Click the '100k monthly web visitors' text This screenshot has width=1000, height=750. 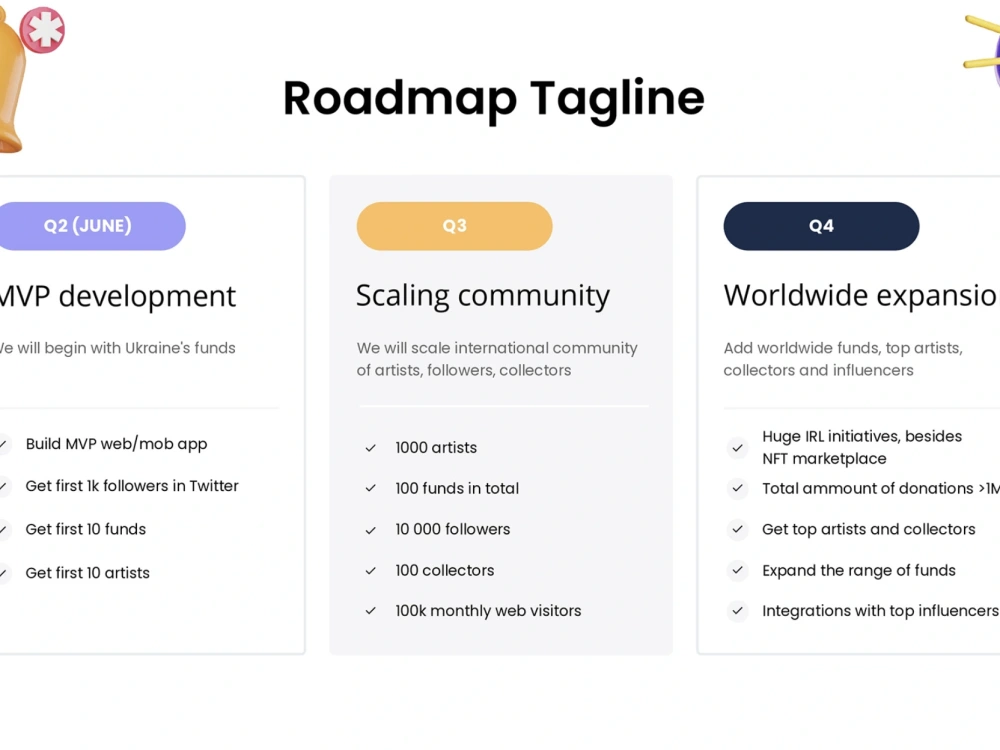pyautogui.click(x=488, y=611)
